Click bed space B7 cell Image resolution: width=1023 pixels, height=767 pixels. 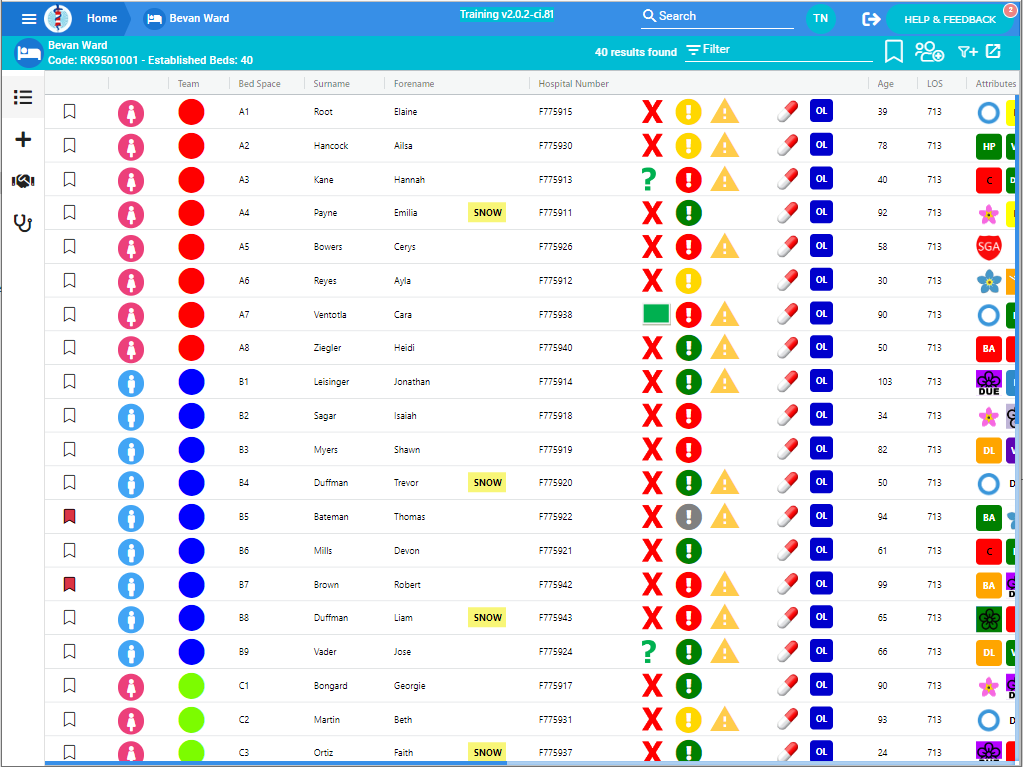pos(243,584)
